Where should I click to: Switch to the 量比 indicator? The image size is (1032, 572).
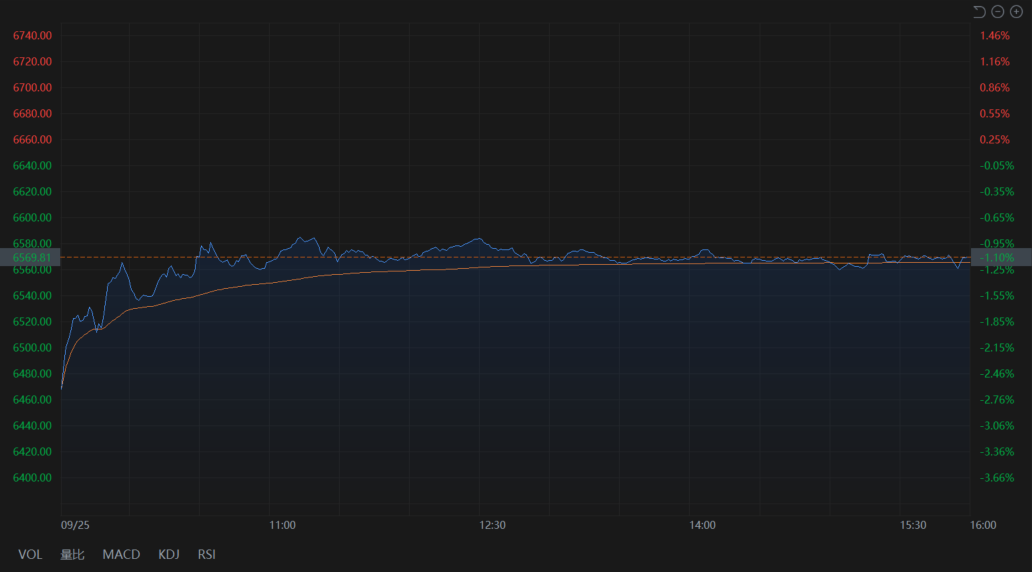(x=72, y=554)
